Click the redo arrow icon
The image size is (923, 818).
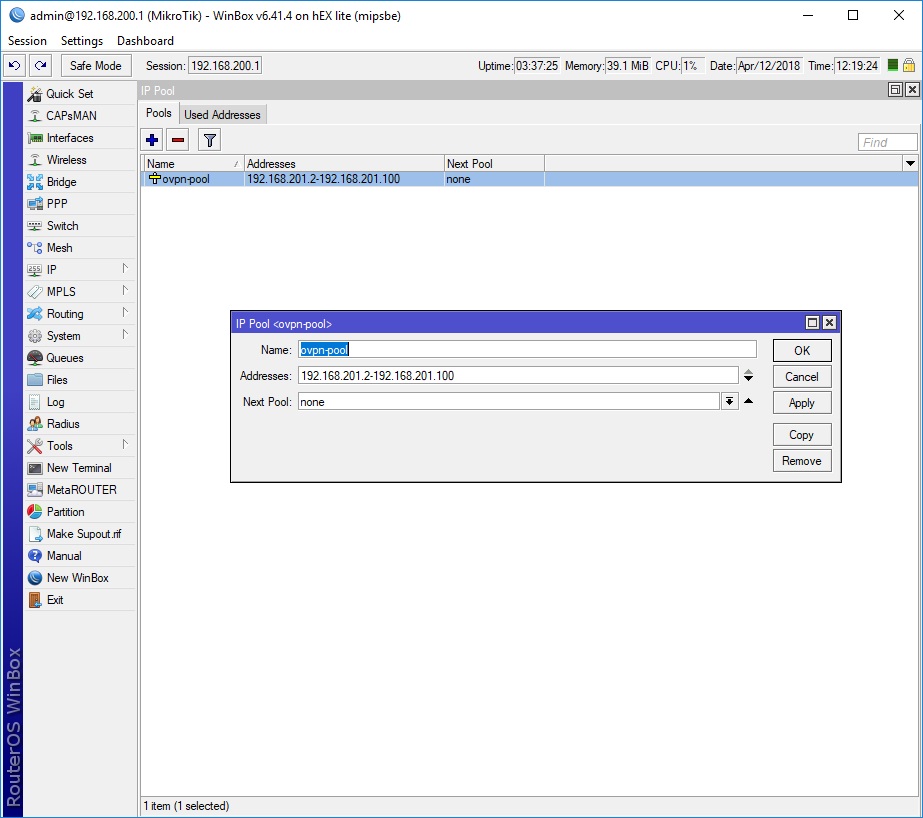(40, 66)
